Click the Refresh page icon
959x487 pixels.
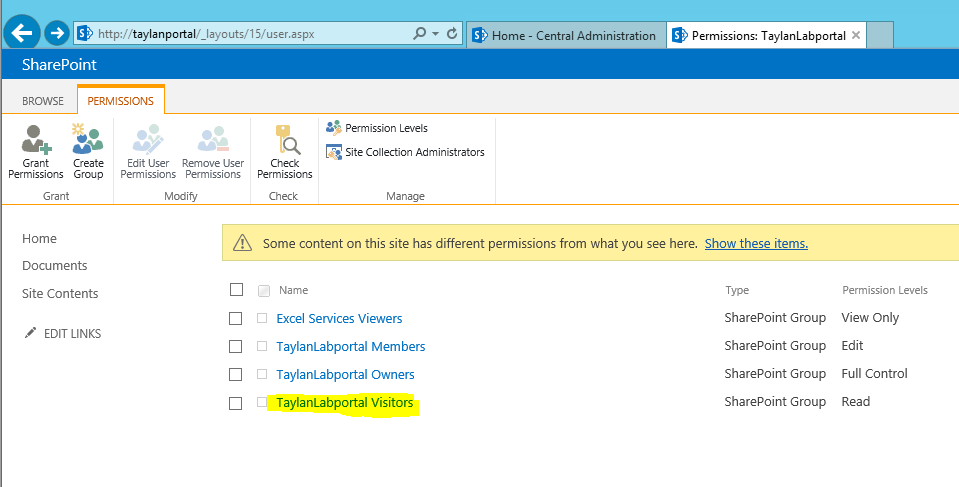[452, 33]
